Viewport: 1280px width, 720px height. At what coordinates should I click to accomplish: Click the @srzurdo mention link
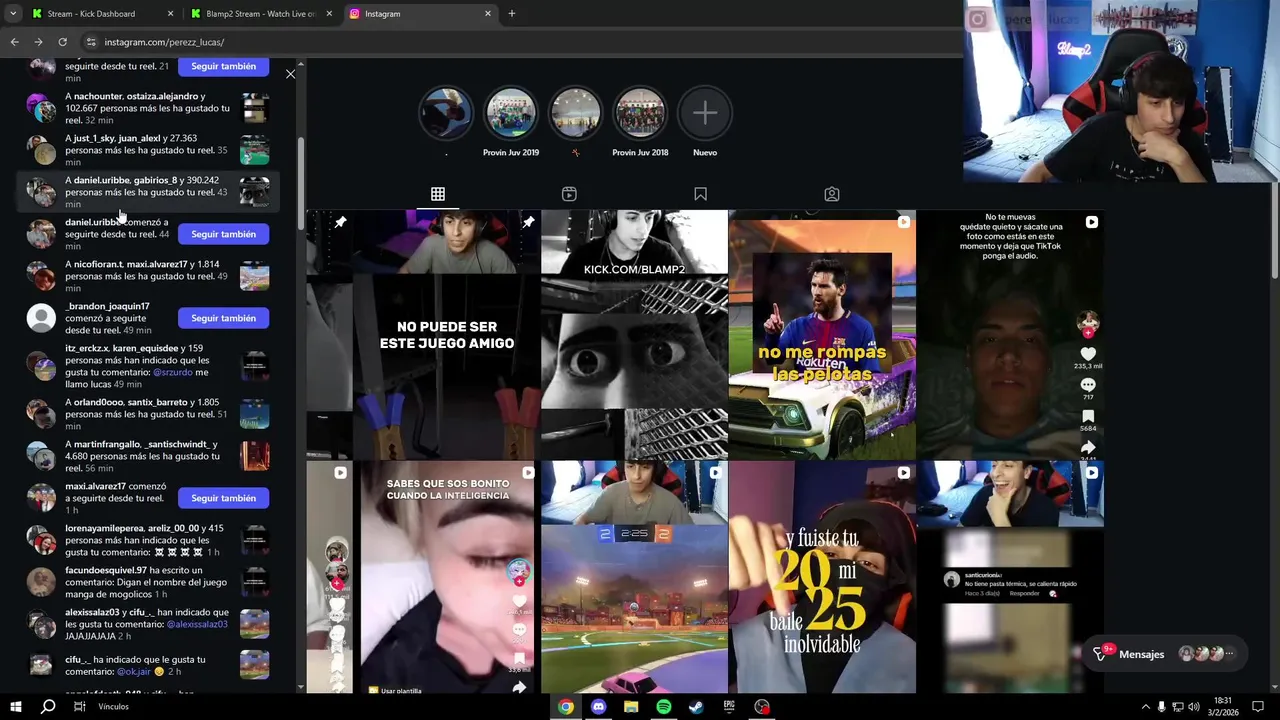pyautogui.click(x=172, y=372)
